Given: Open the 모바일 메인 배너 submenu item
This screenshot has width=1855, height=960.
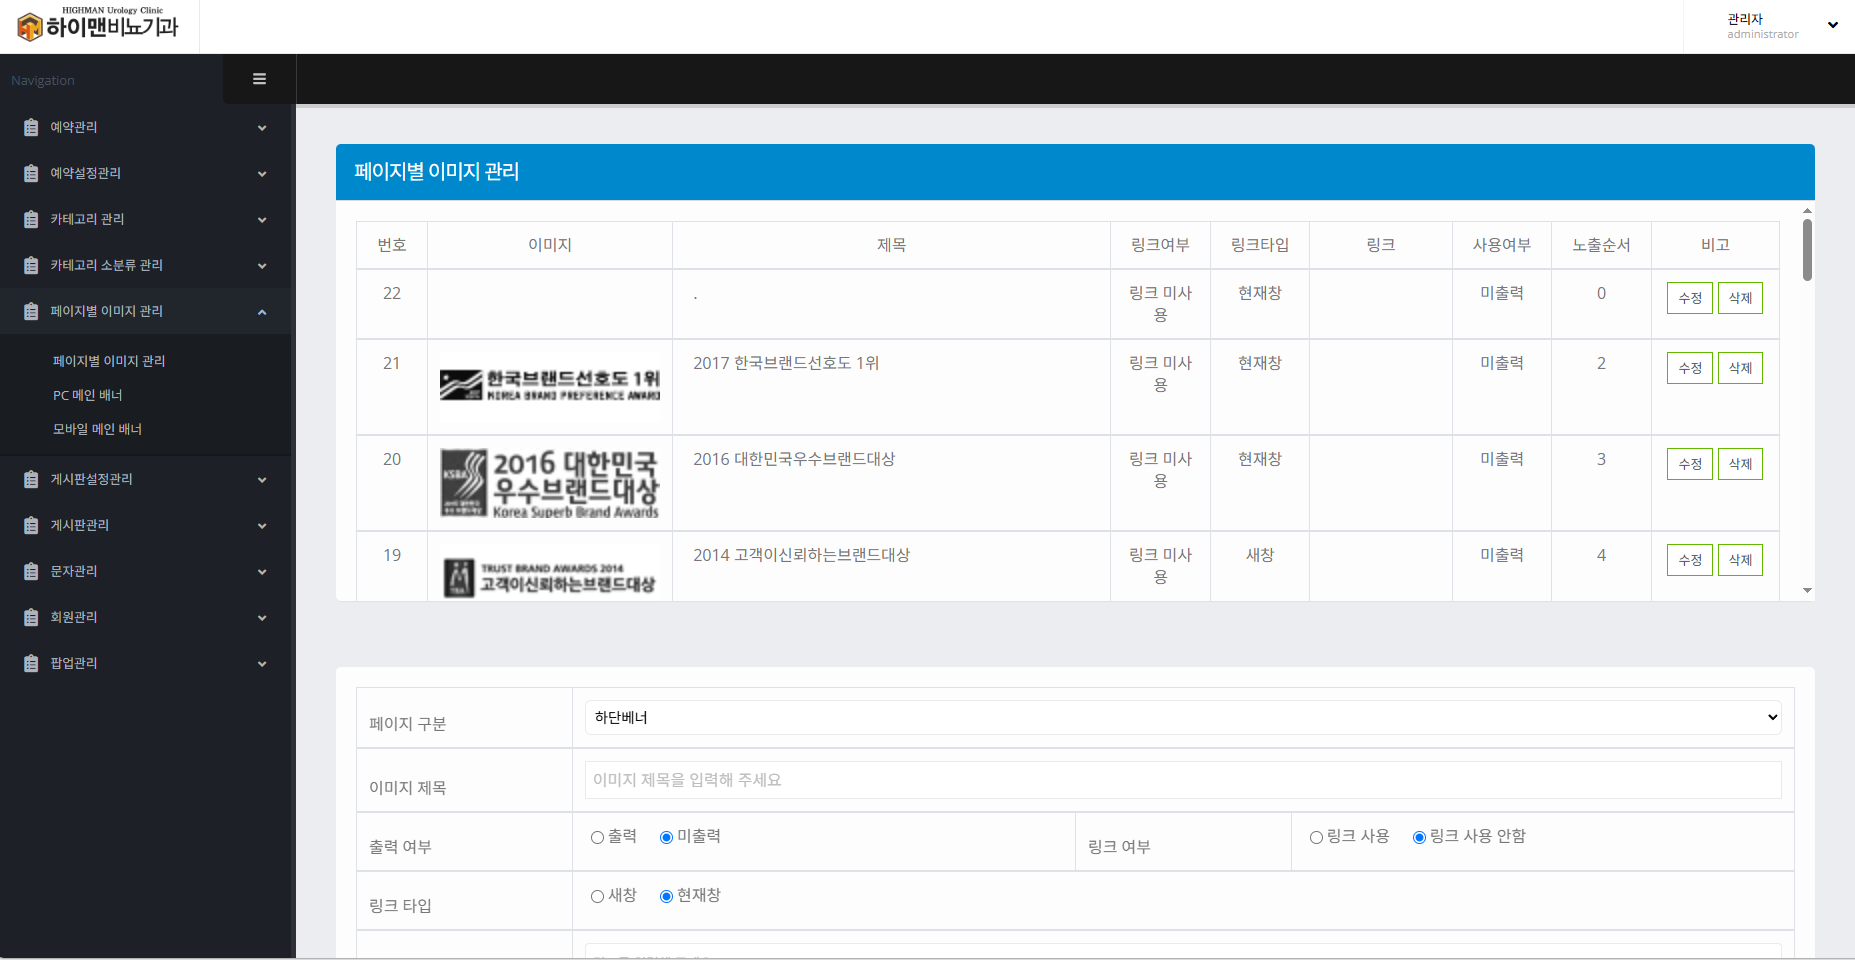Looking at the screenshot, I should (x=98, y=429).
